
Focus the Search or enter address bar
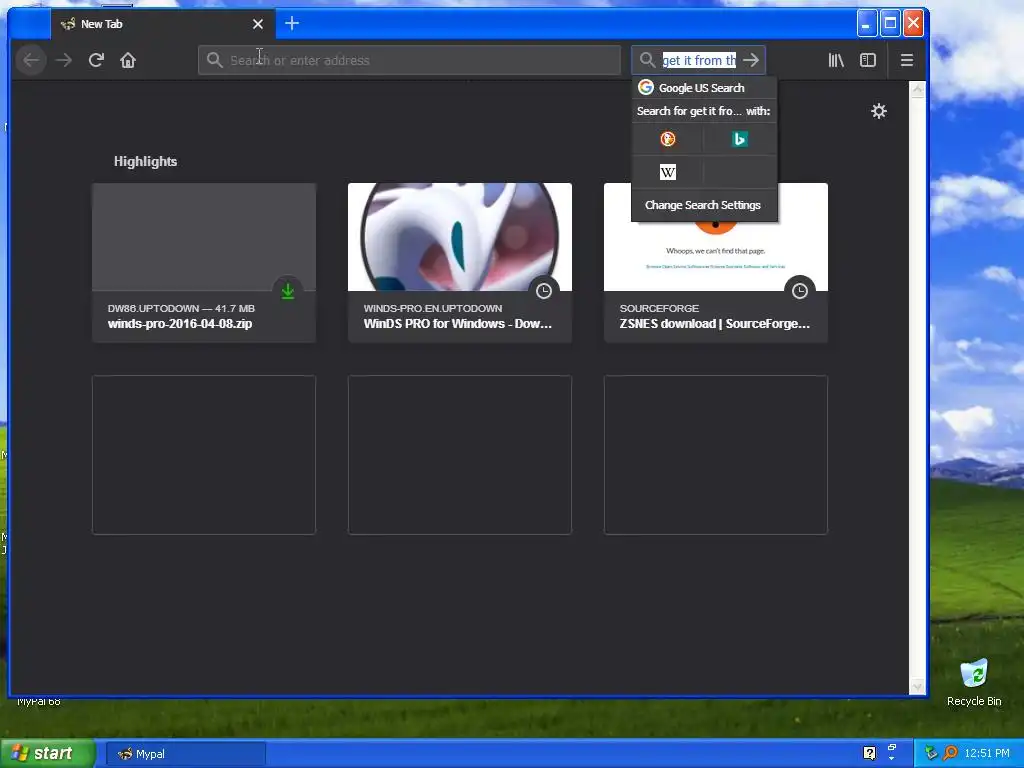(x=409, y=60)
